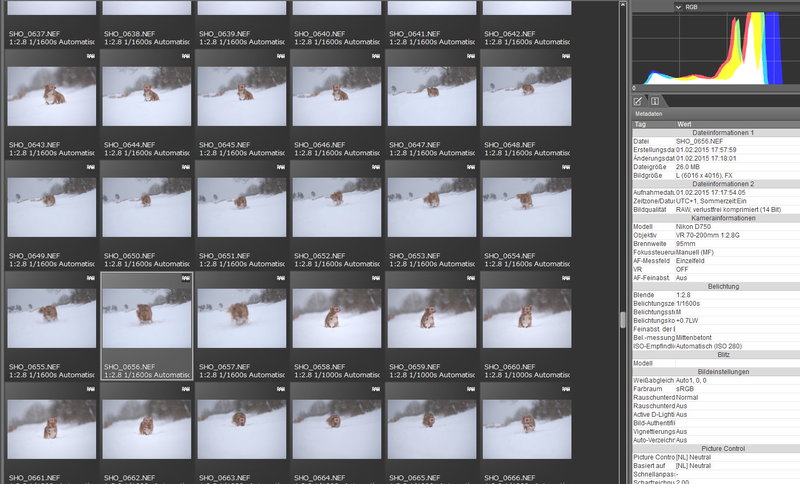Screen dimensions: 800x484
Task: Click the RAW badge above SHO_0663.NEF
Action: pyautogui.click(x=281, y=389)
